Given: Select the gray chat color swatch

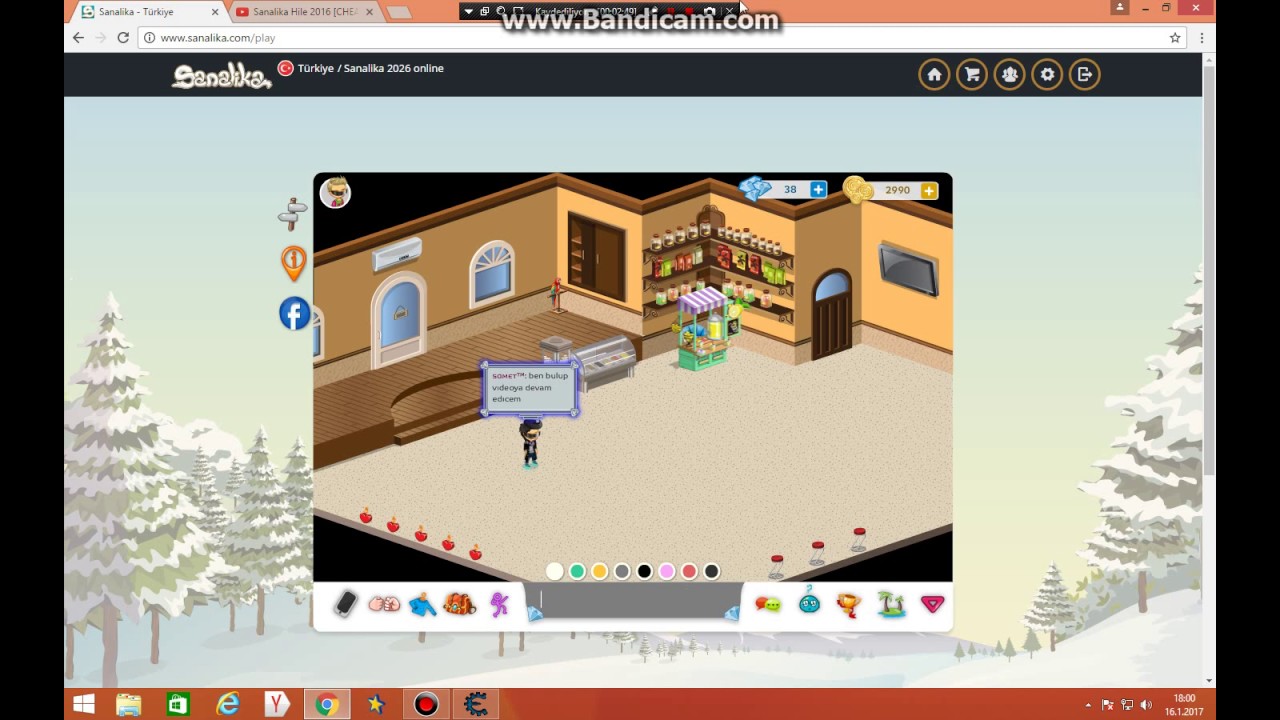Looking at the screenshot, I should click(x=622, y=571).
